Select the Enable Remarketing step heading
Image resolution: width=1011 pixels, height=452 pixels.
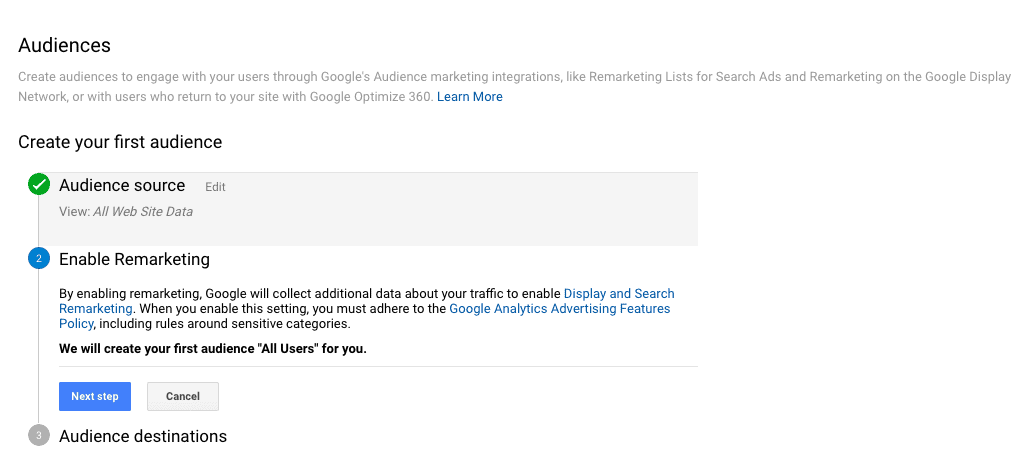click(134, 259)
